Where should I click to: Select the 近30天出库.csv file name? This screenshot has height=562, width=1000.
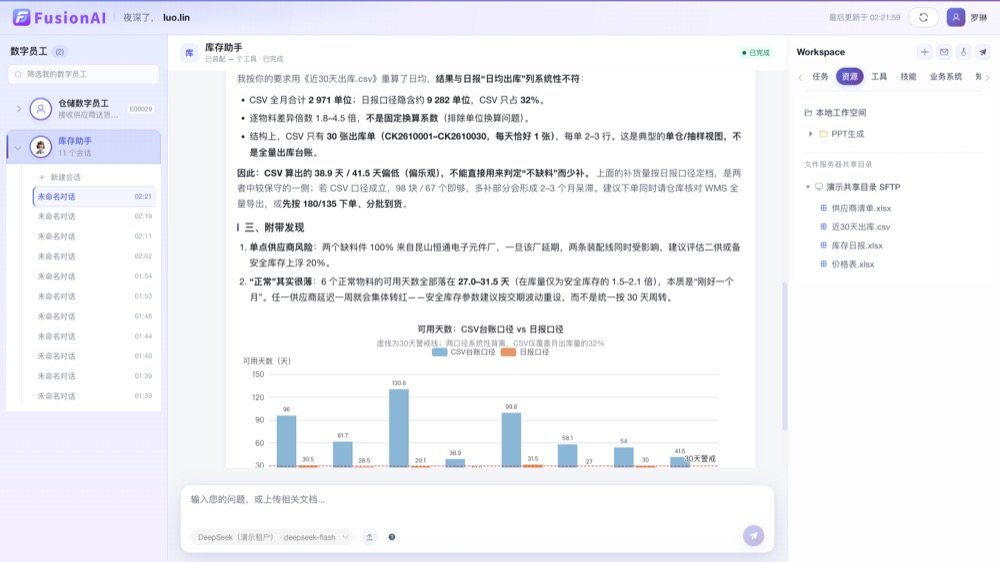(860, 226)
